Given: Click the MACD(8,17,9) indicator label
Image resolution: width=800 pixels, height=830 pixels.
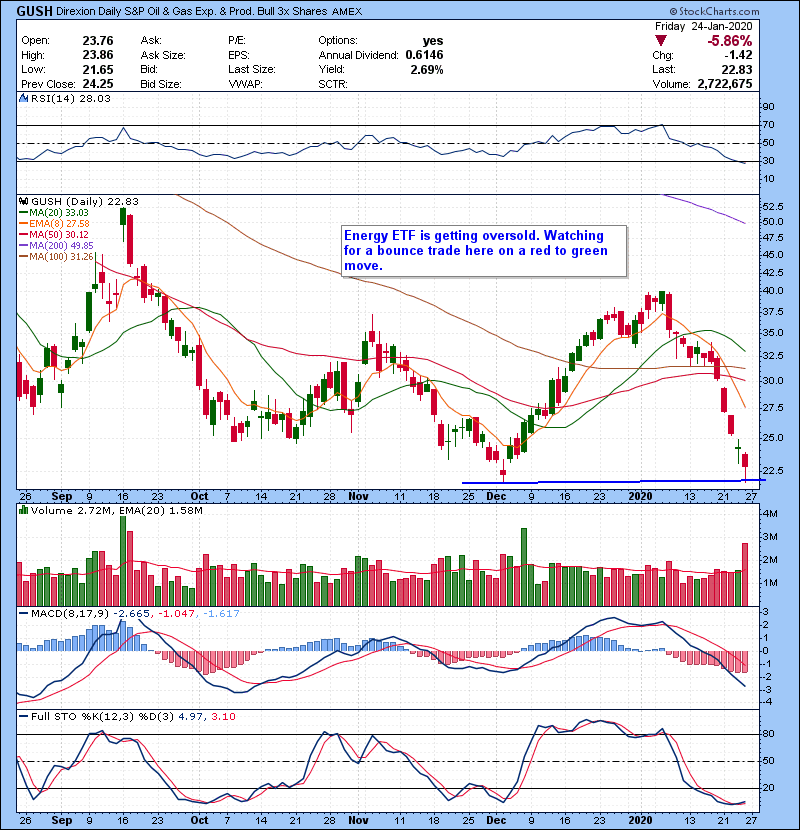Looking at the screenshot, I should point(70,614).
